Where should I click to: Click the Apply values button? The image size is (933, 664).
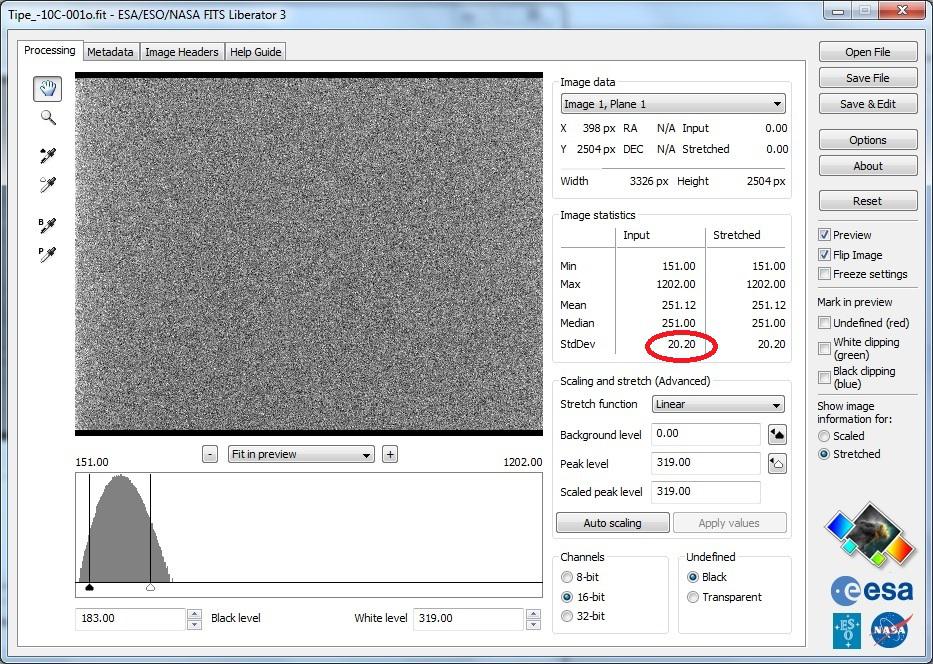(x=730, y=523)
